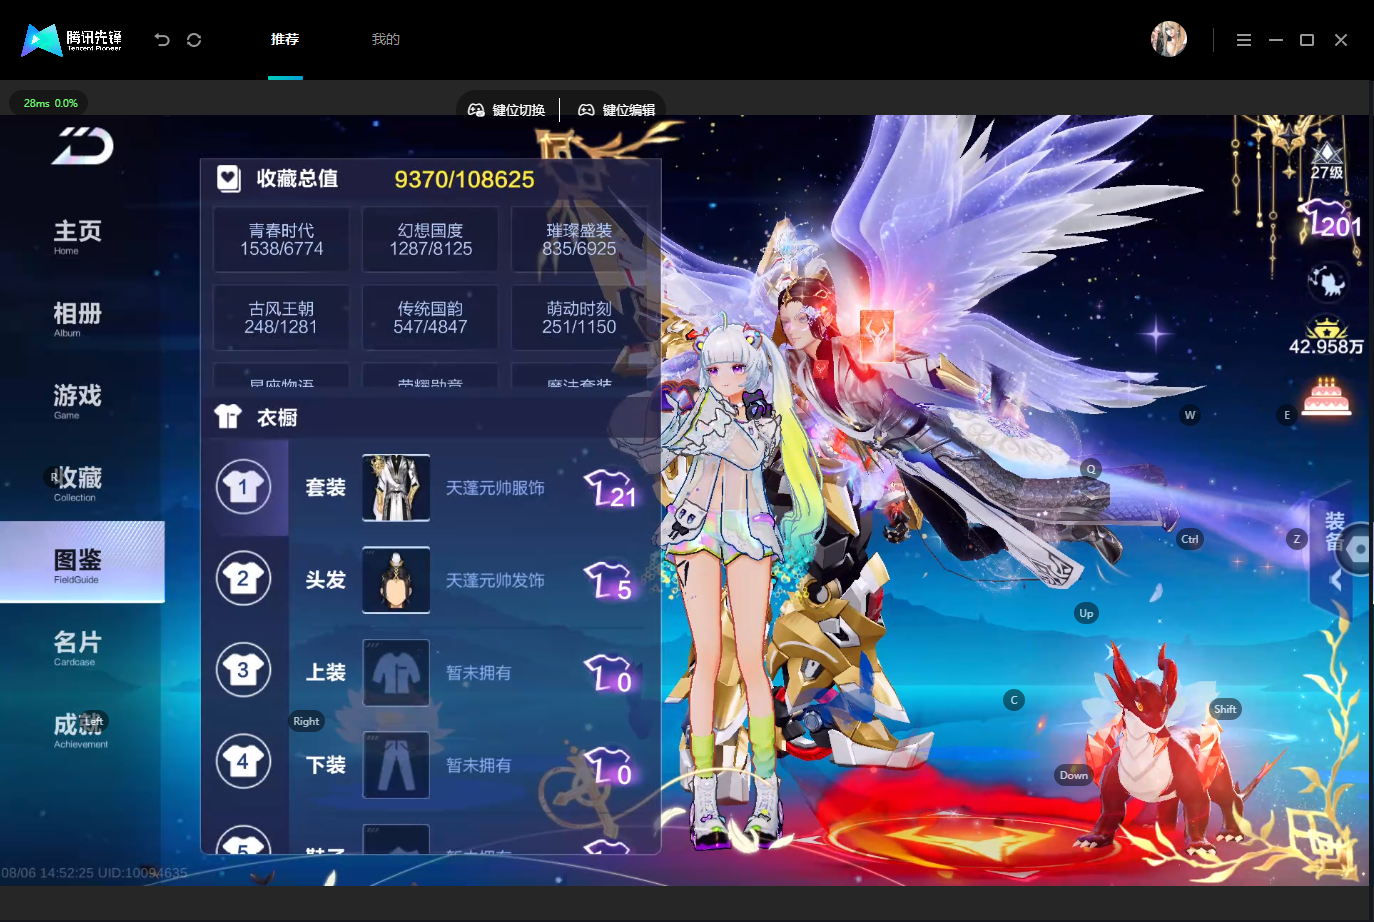
Task: Open the 璀璨盛装 835/6925 collection card
Action: (x=579, y=240)
